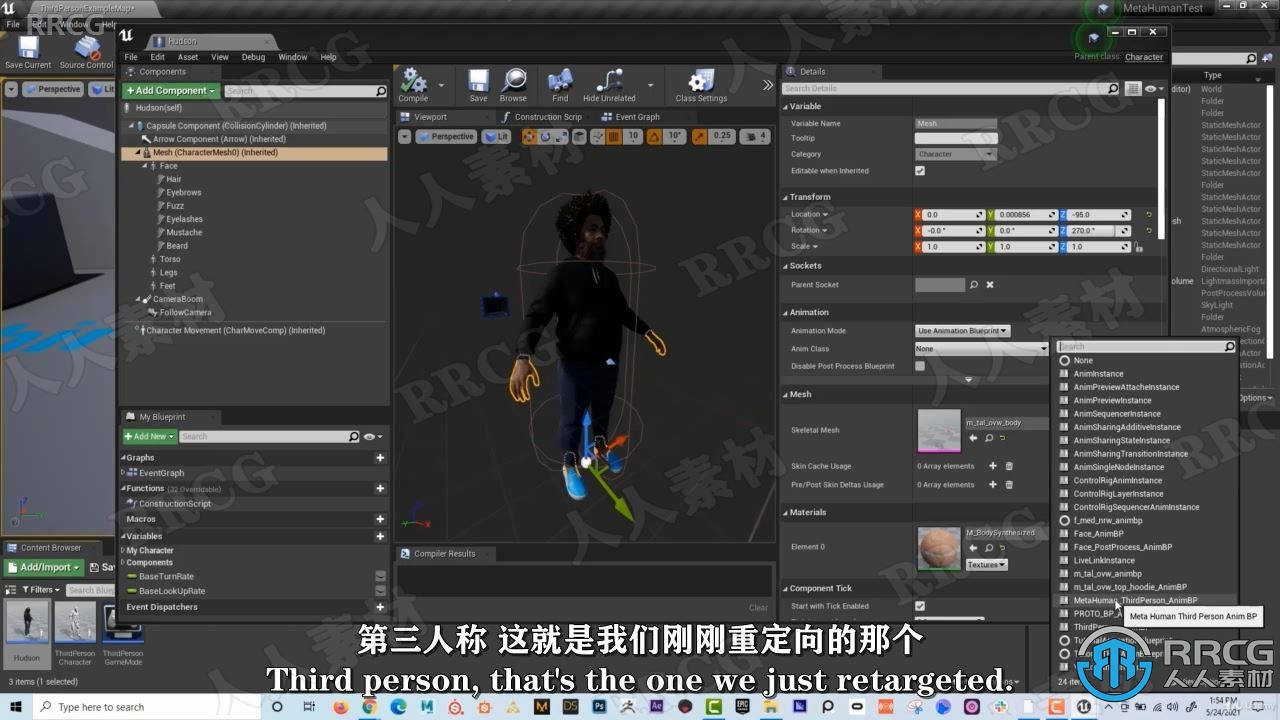Select the Hair component under Face
This screenshot has height=720, width=1280.
[x=174, y=179]
